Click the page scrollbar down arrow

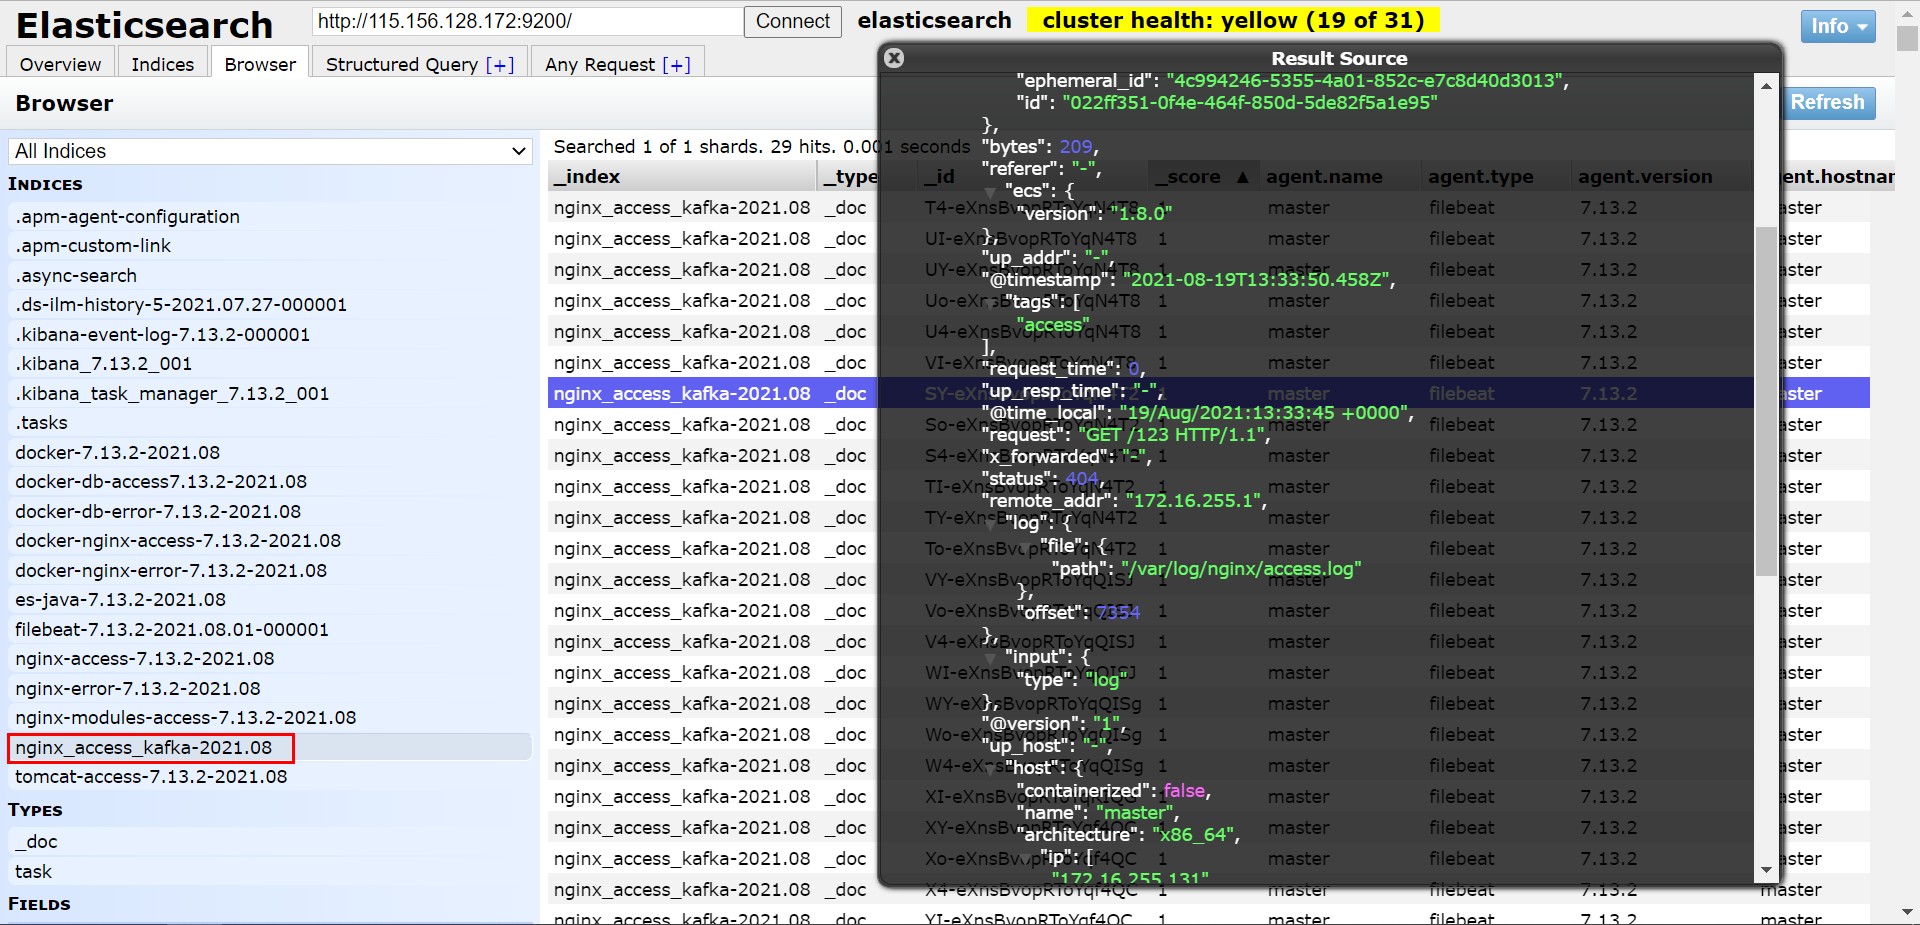tap(1907, 912)
